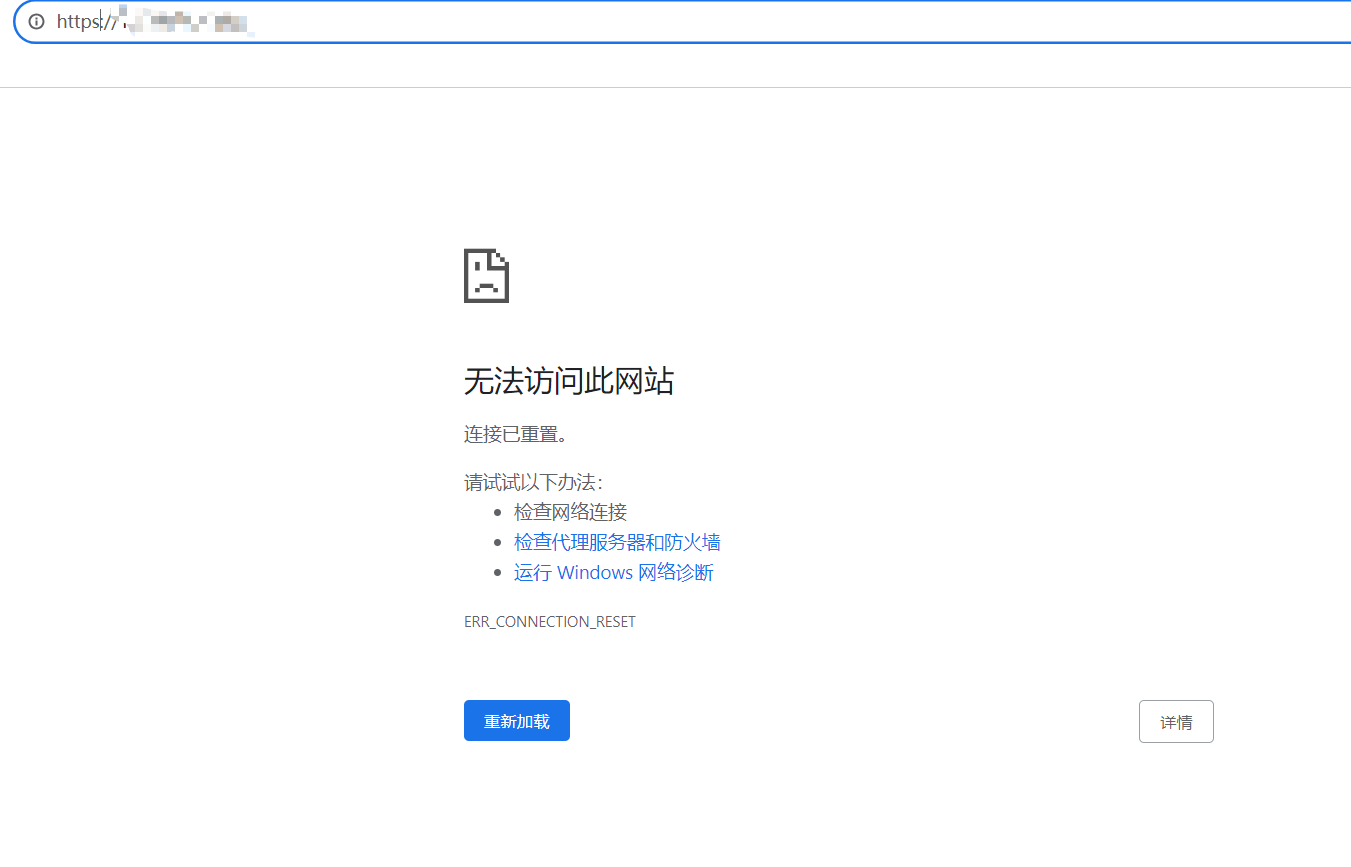This screenshot has width=1351, height=867.
Task: Select the ERR_CONNECTION_RESET error code text
Action: click(550, 622)
